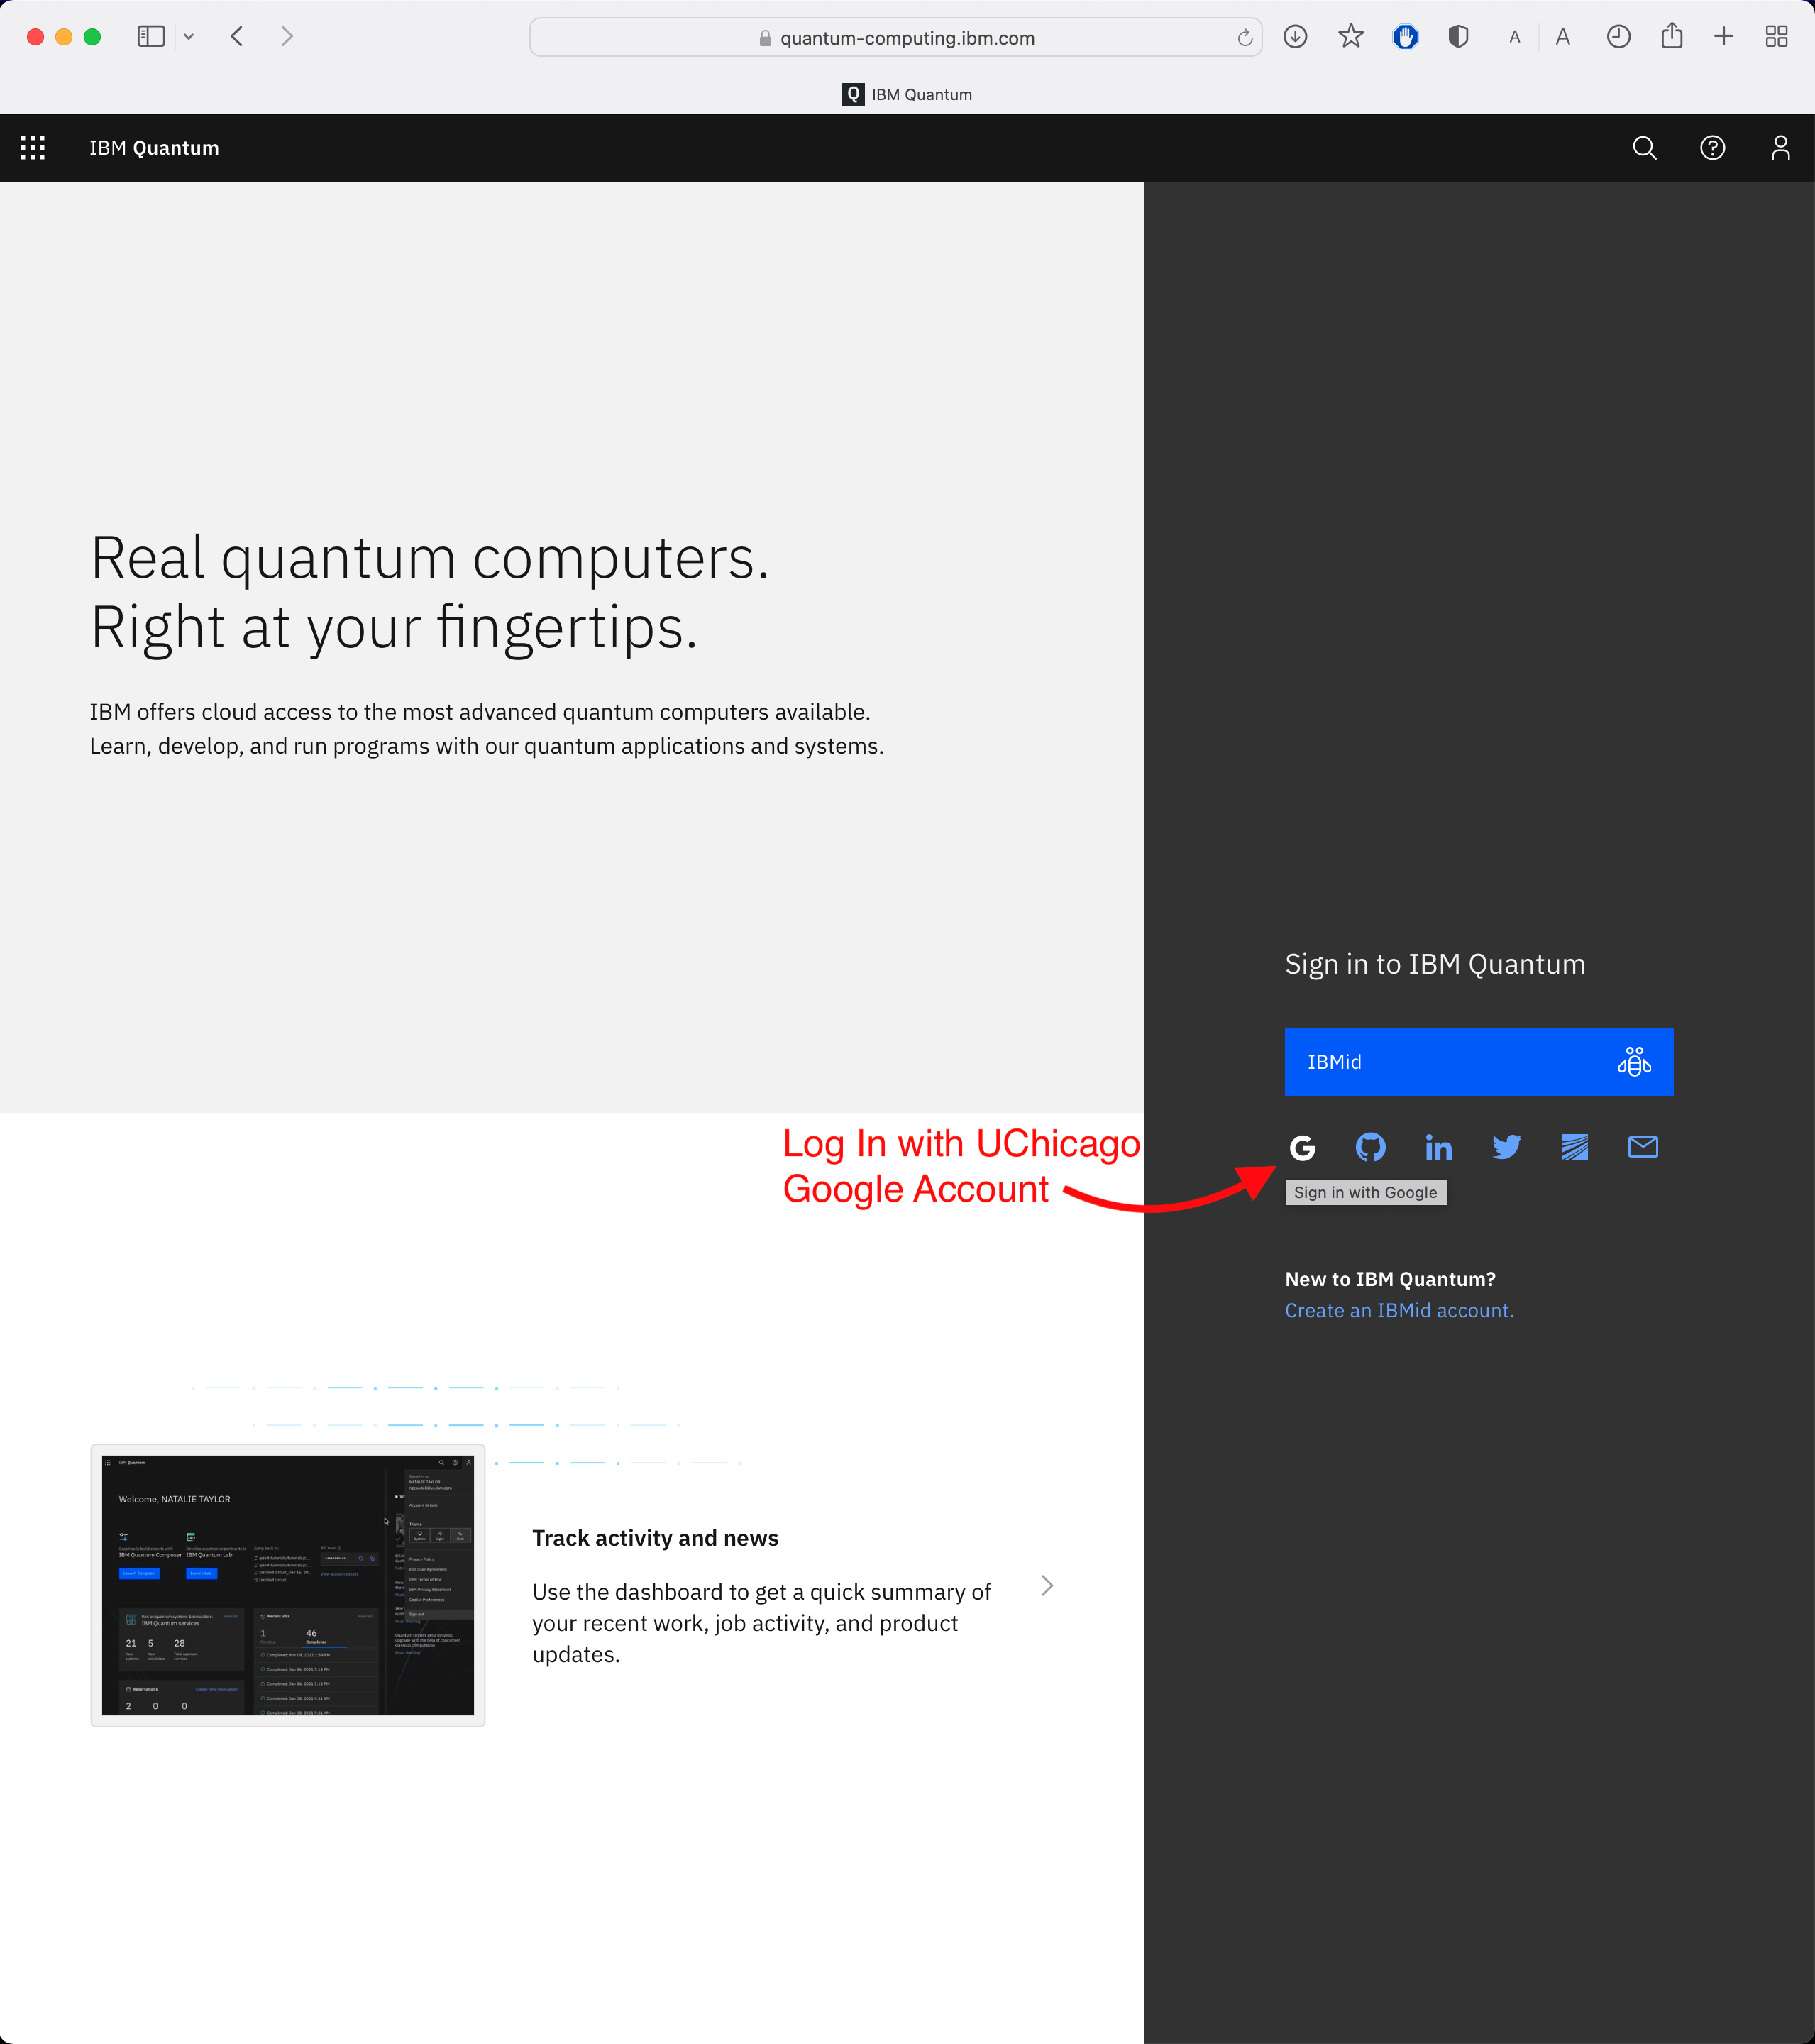The image size is (1815, 2044).
Task: Expand the Safari sidebar options dropdown arrow
Action: point(189,37)
